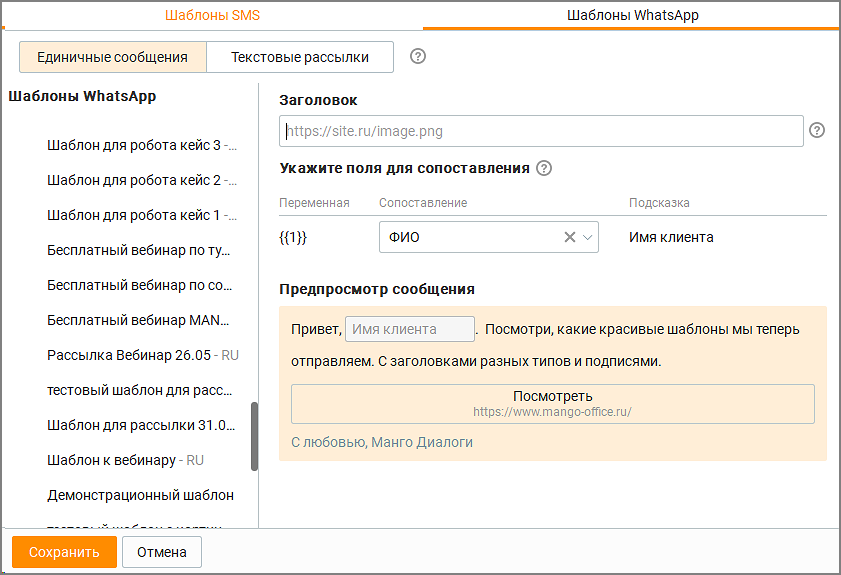Select template Рассылка Вебинар 26.05 - RU
Screen dimensions: 841x575
pos(143,355)
